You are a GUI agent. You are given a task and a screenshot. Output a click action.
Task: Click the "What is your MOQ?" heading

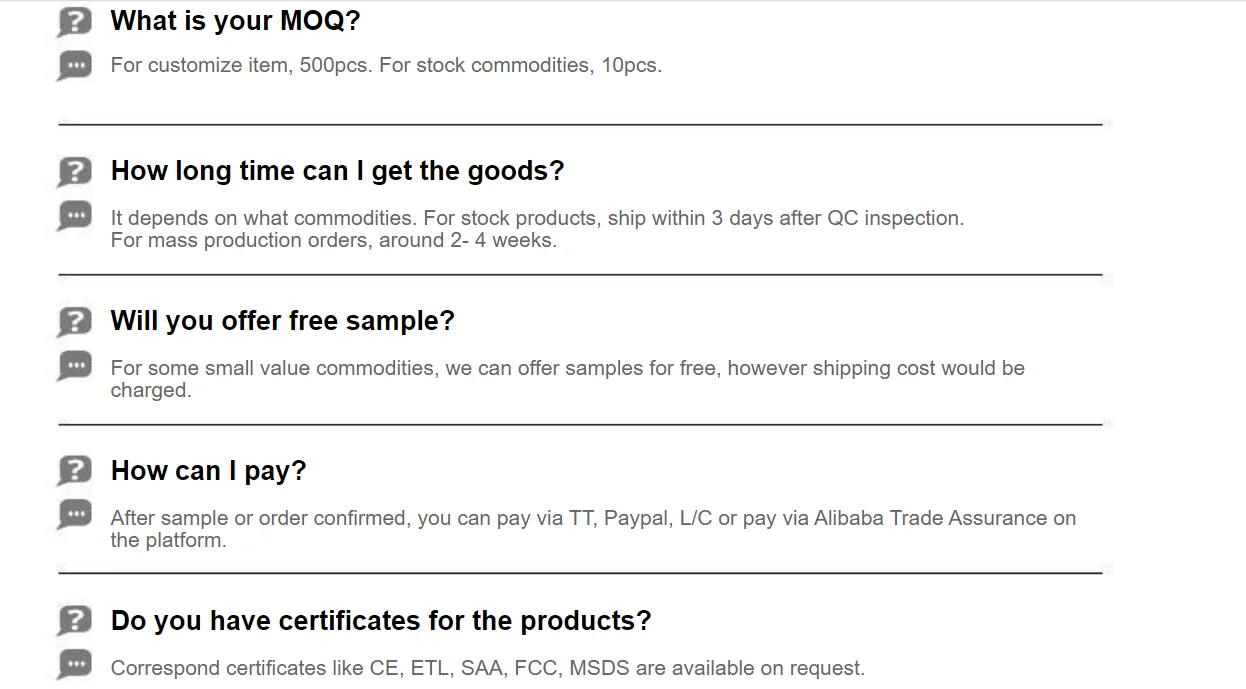[x=235, y=21]
